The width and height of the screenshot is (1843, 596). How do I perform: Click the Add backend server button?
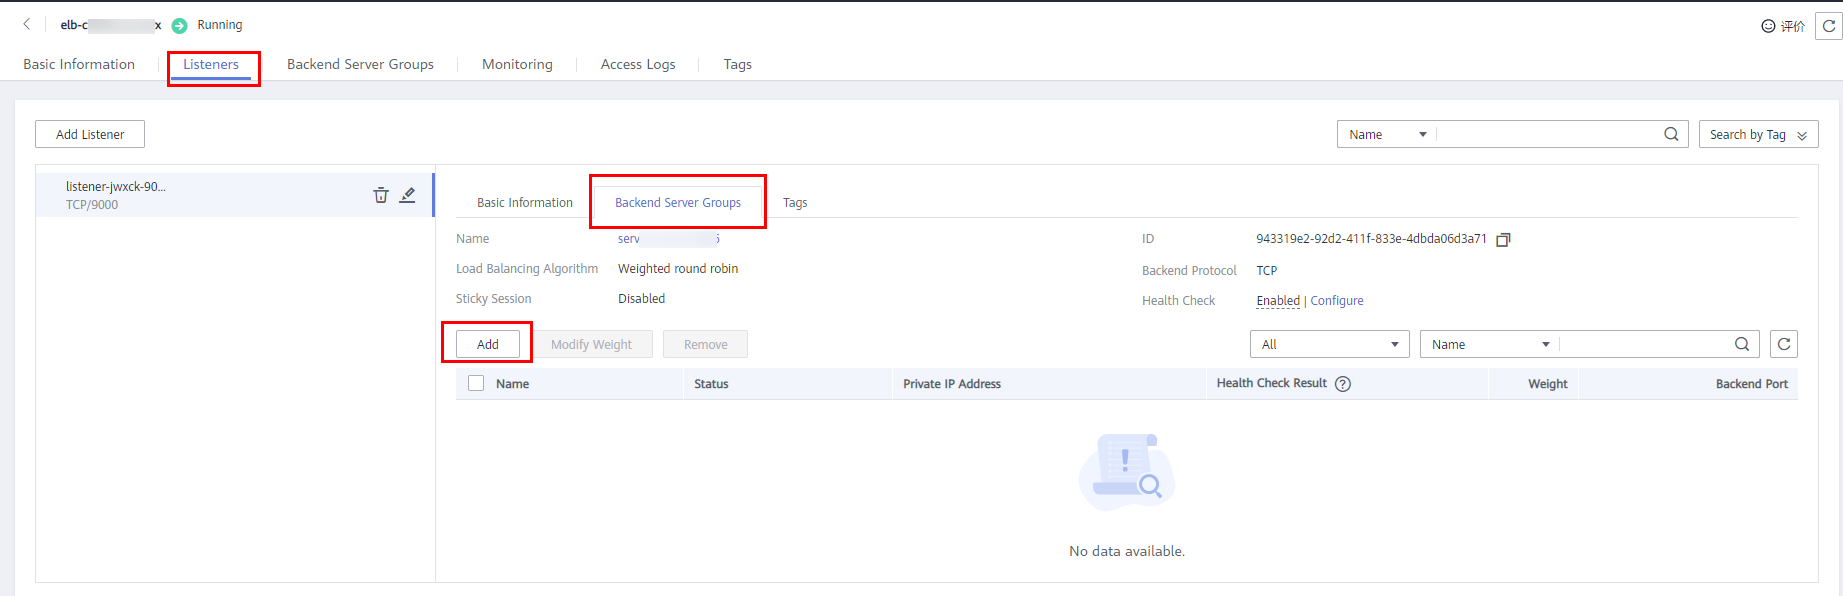tap(487, 344)
